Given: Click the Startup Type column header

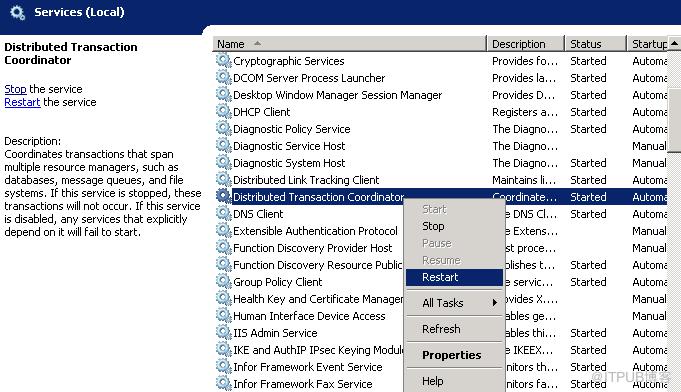Looking at the screenshot, I should [x=647, y=44].
